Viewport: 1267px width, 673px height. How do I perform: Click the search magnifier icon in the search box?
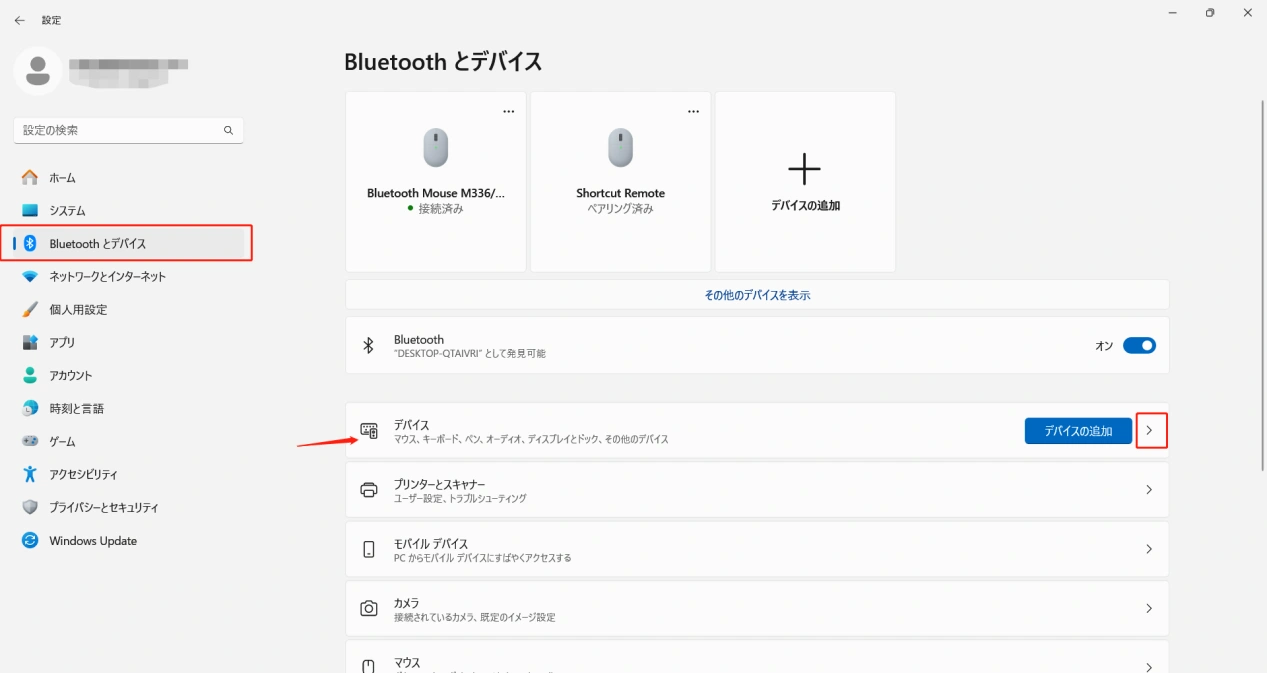228,130
